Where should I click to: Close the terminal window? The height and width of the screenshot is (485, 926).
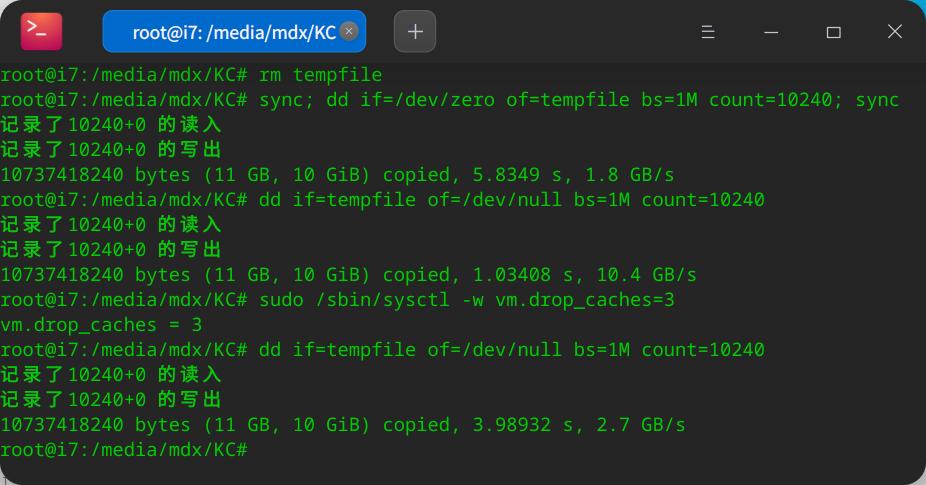pos(895,31)
